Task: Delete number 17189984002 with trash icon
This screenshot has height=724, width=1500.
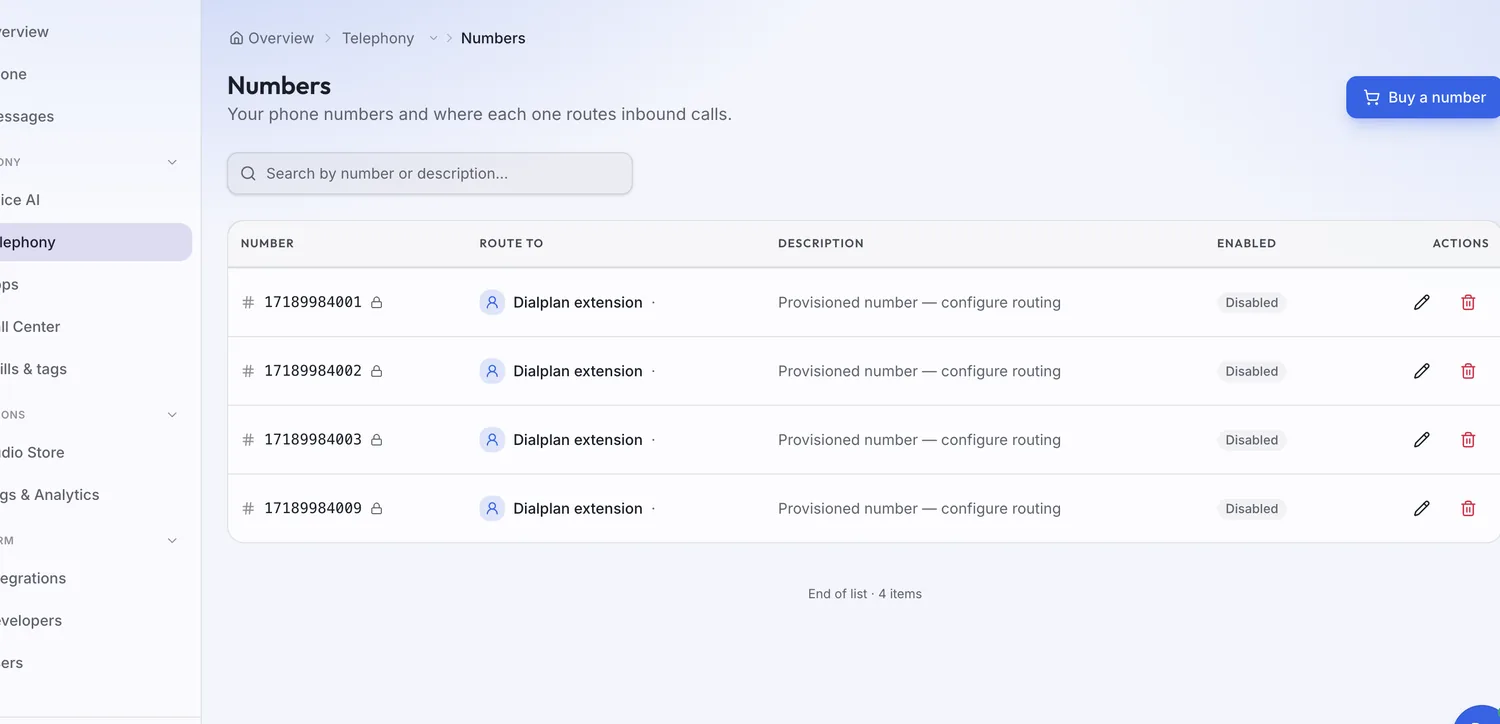Action: pyautogui.click(x=1468, y=371)
